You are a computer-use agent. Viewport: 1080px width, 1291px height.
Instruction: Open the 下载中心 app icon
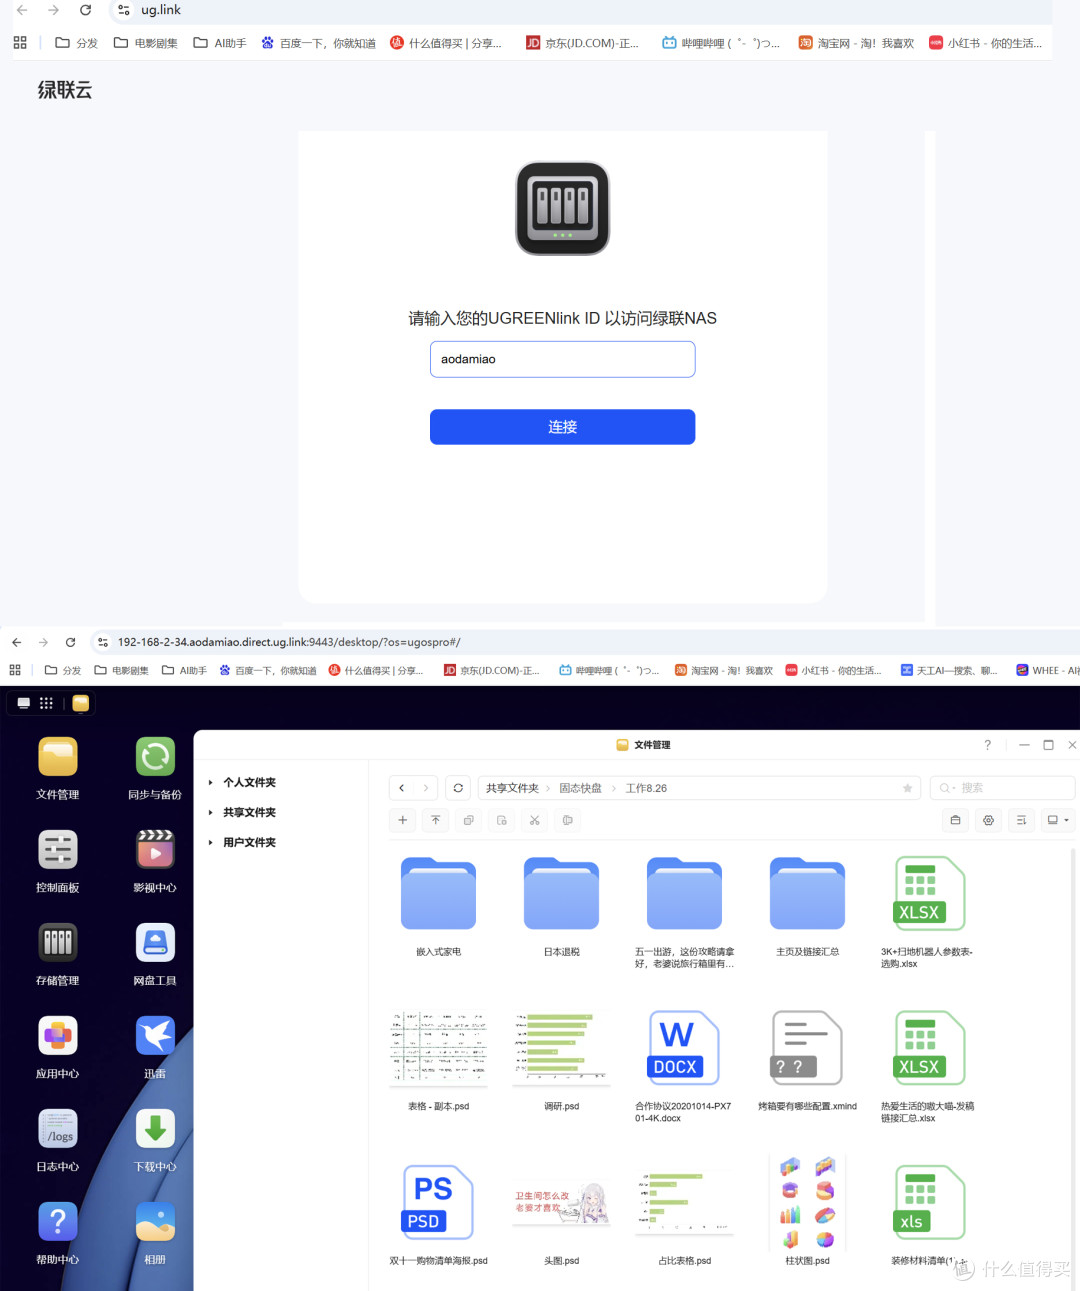[x=155, y=1129]
